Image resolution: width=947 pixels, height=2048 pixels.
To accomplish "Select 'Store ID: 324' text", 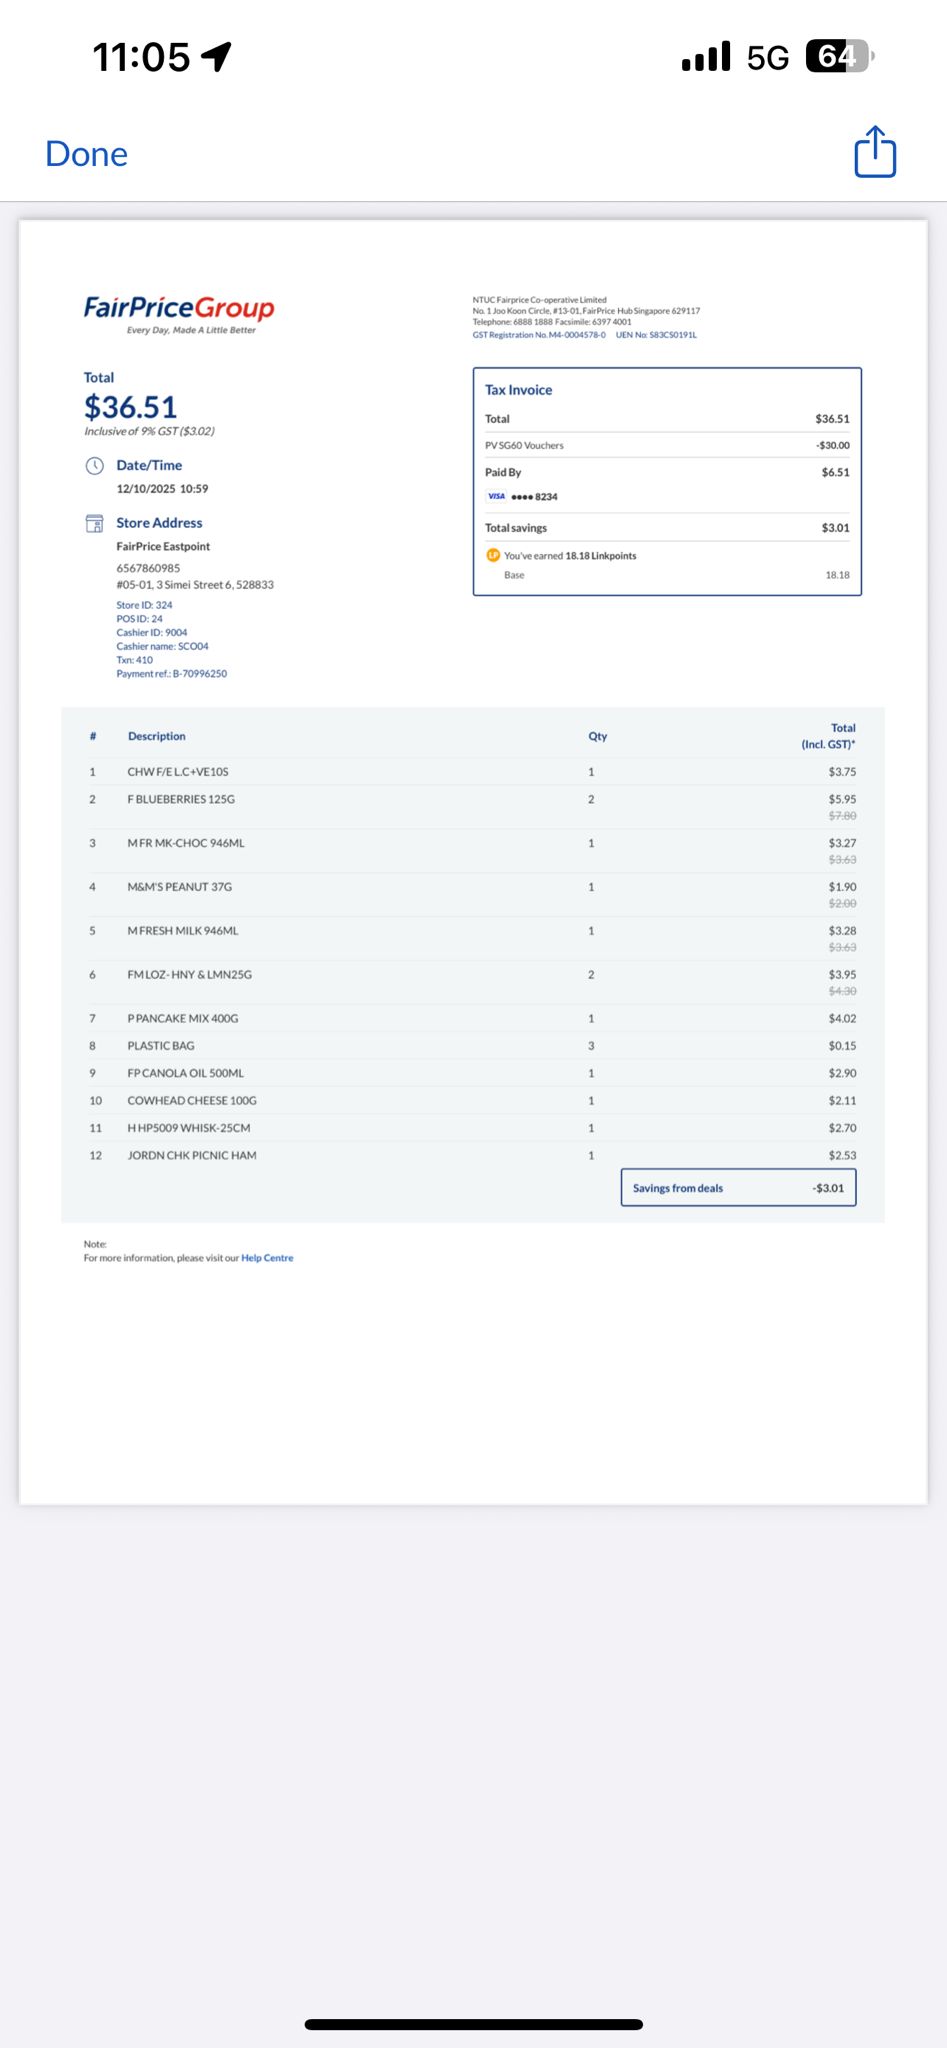I will (x=144, y=605).
